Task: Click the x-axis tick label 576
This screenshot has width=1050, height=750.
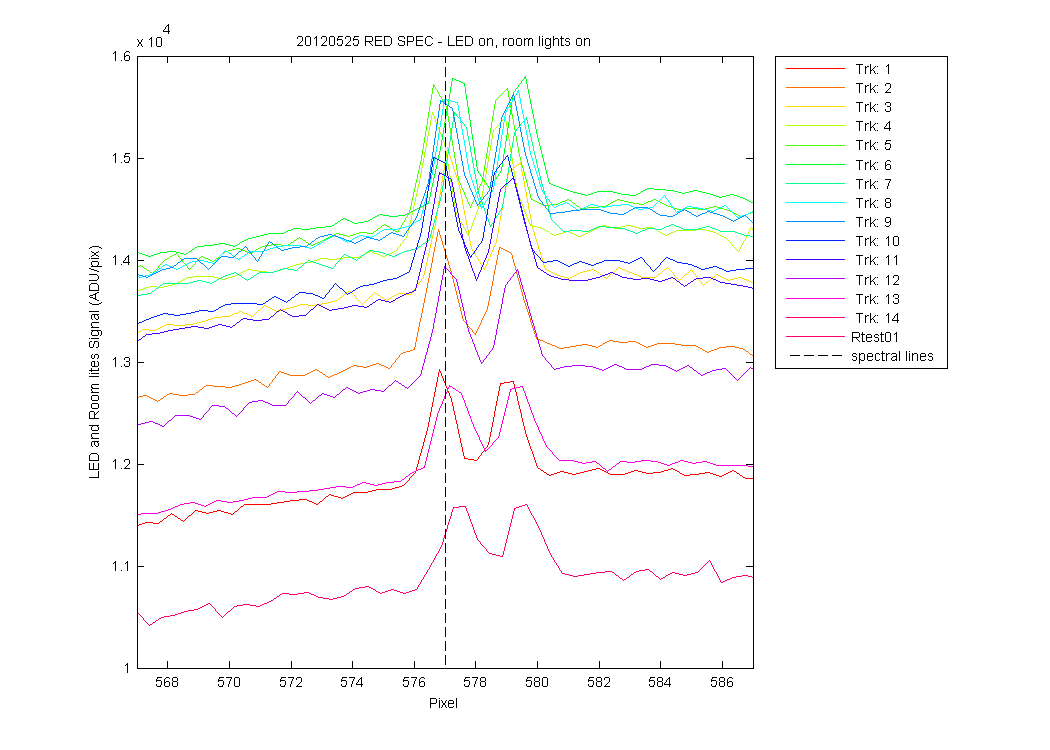Action: (x=414, y=682)
